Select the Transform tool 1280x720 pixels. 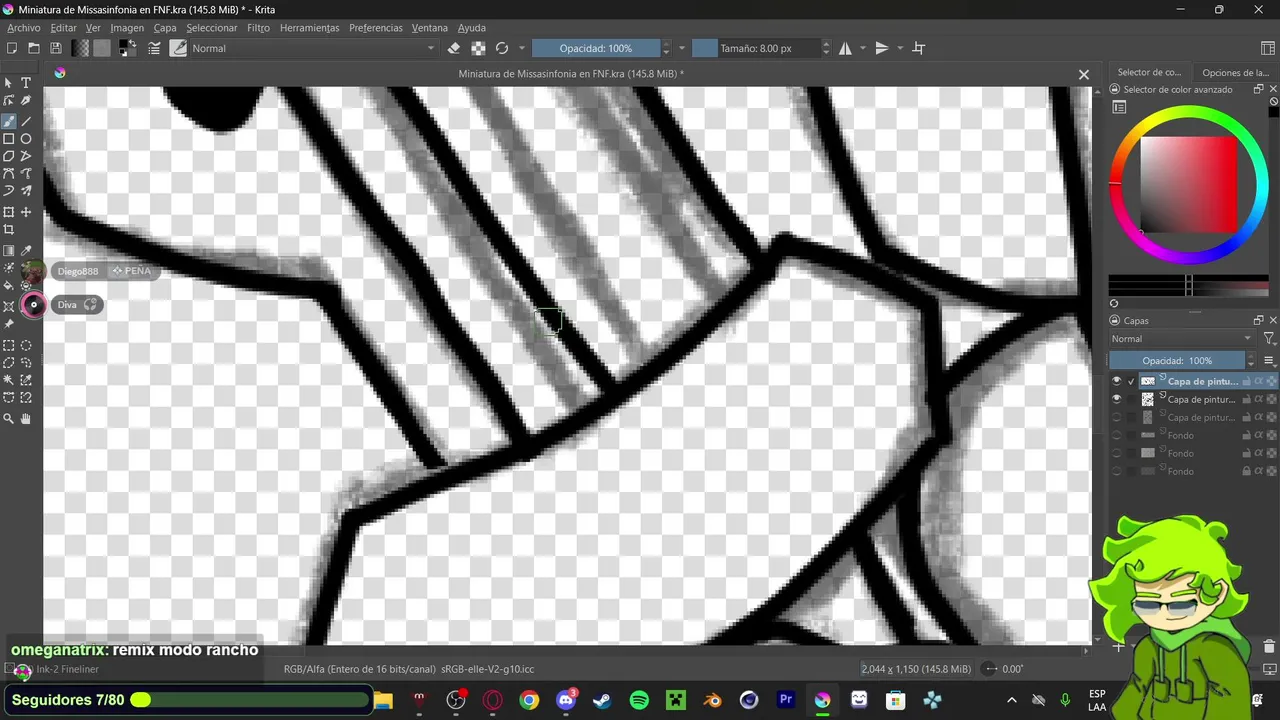9,212
